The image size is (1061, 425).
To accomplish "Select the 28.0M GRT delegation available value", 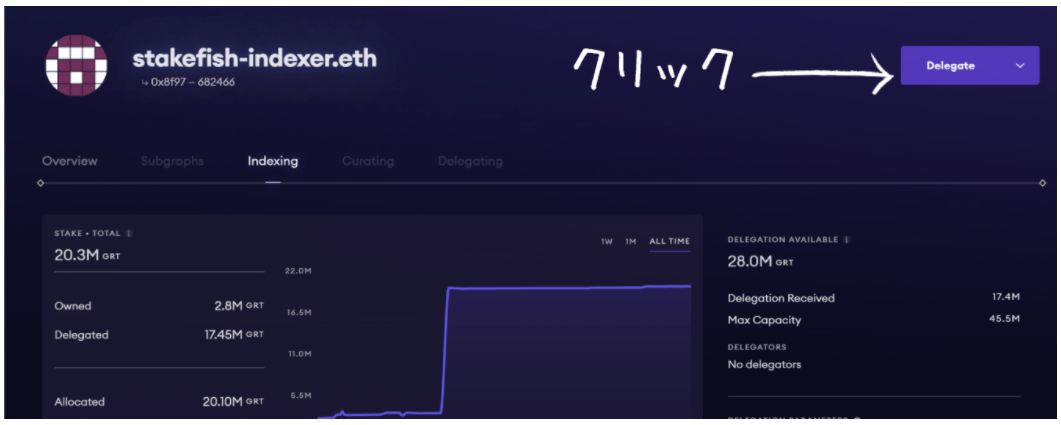I will (x=761, y=262).
